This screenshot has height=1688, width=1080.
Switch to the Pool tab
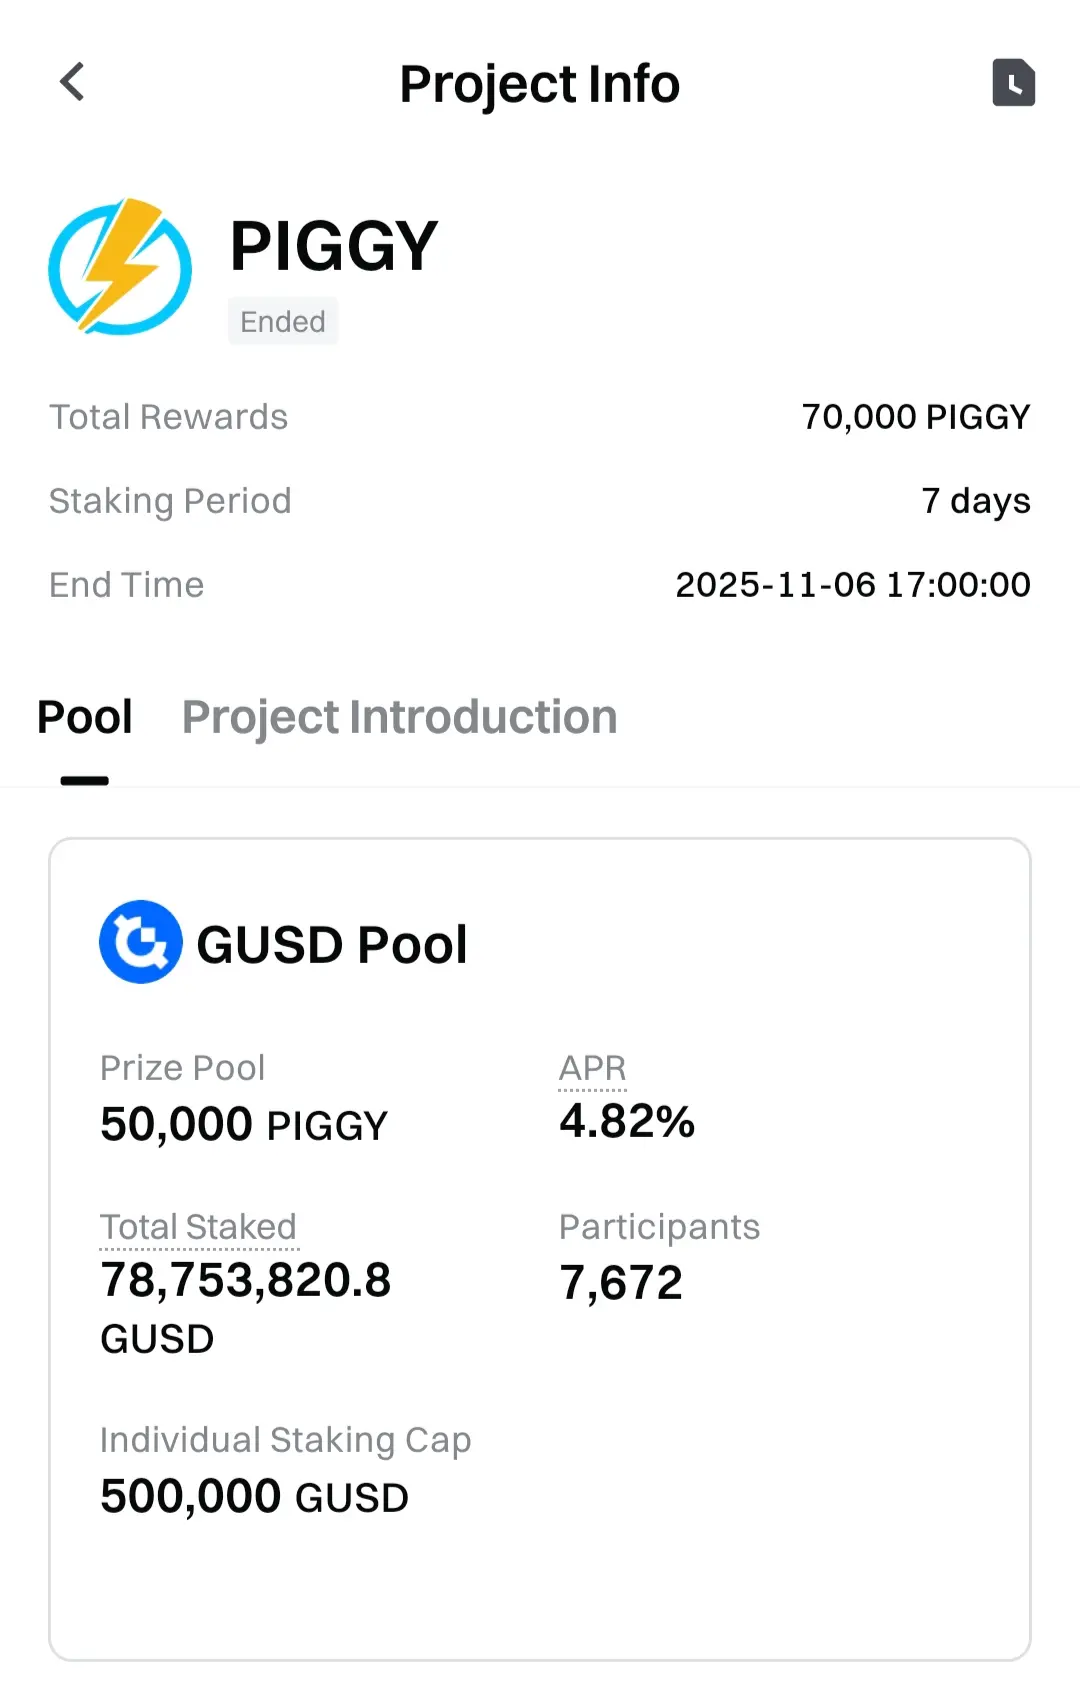coord(85,717)
